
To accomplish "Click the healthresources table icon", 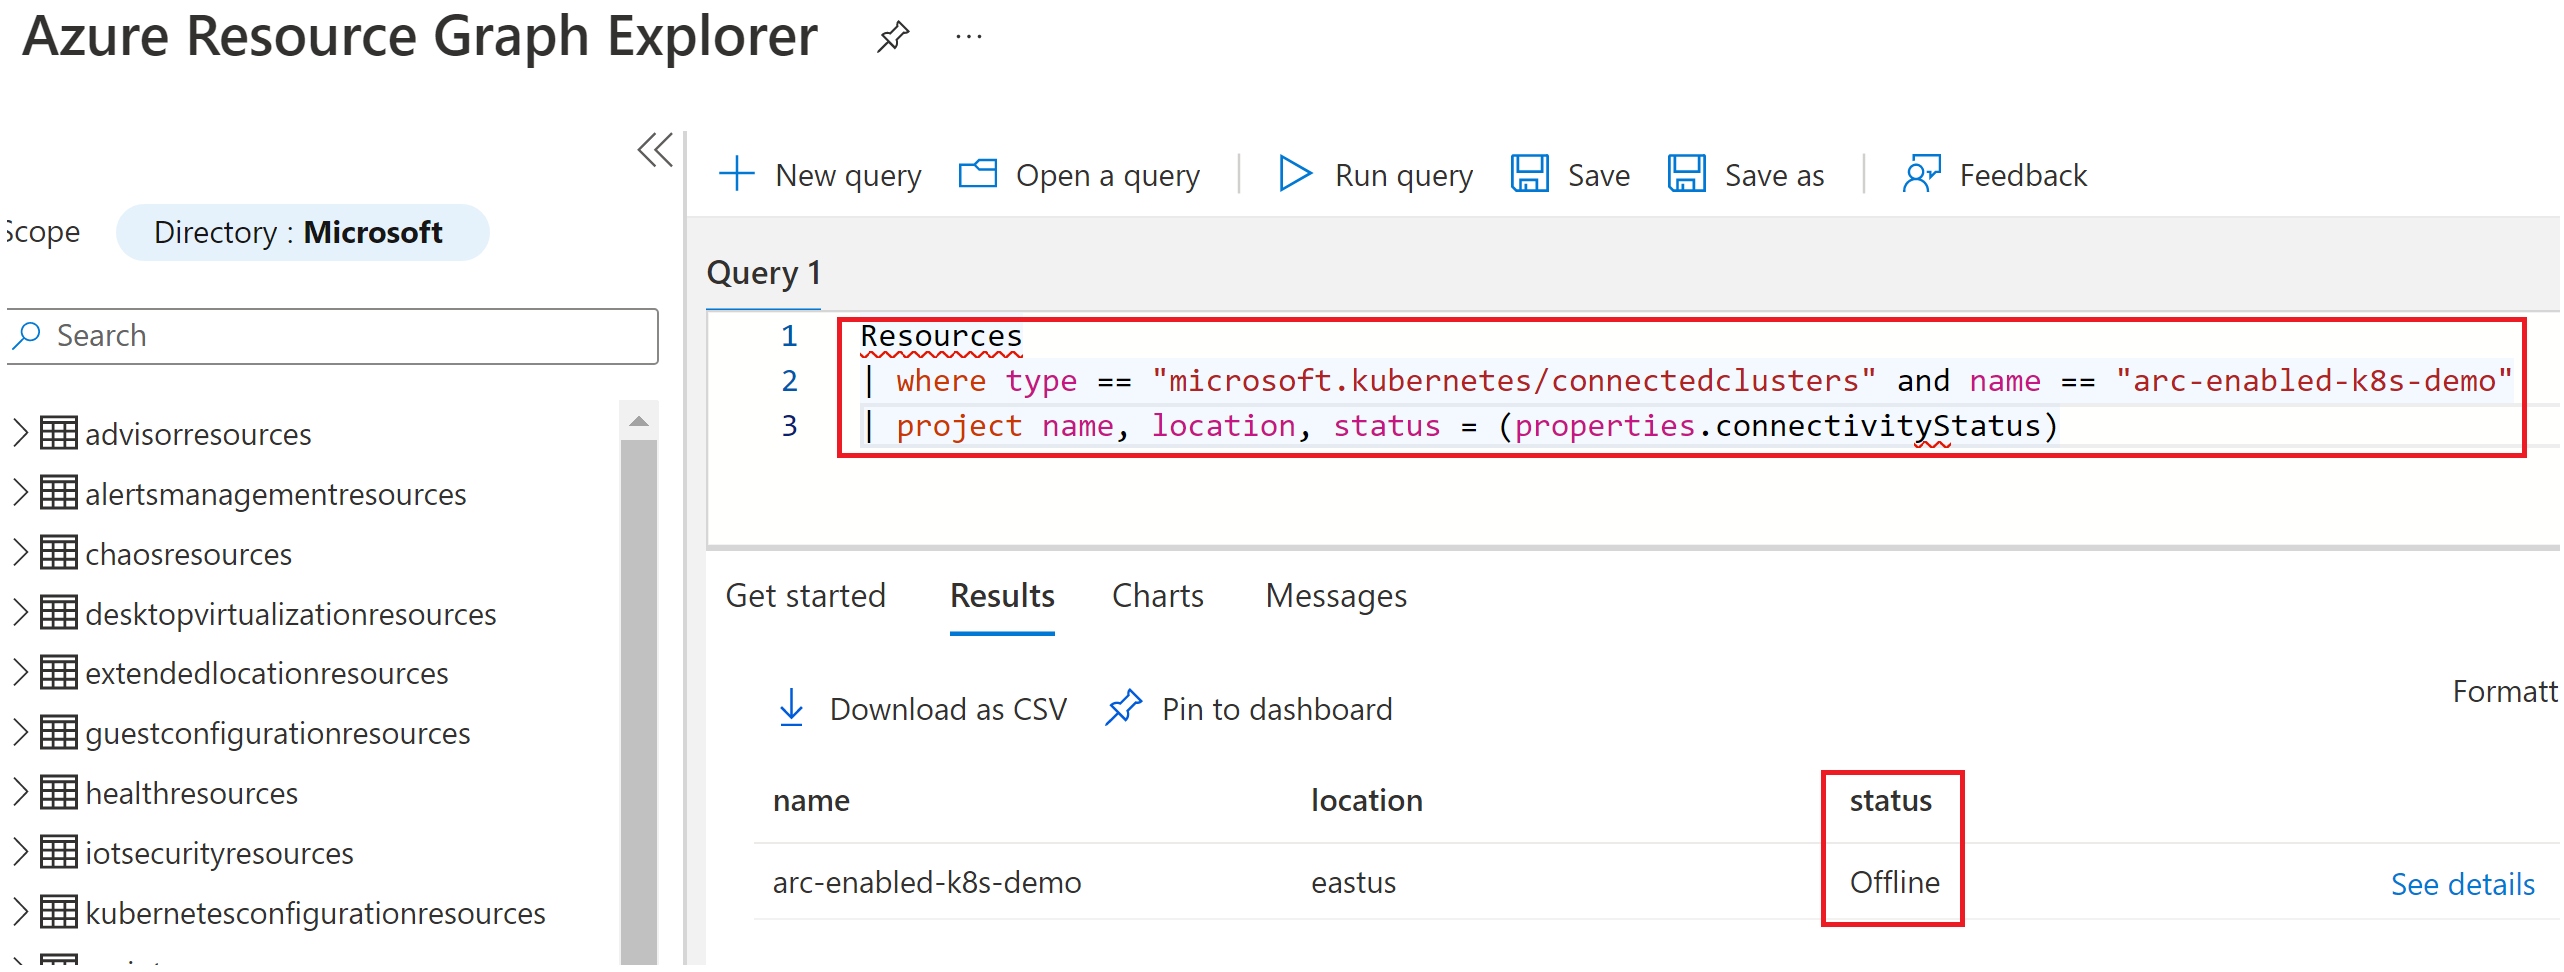I will (x=59, y=792).
